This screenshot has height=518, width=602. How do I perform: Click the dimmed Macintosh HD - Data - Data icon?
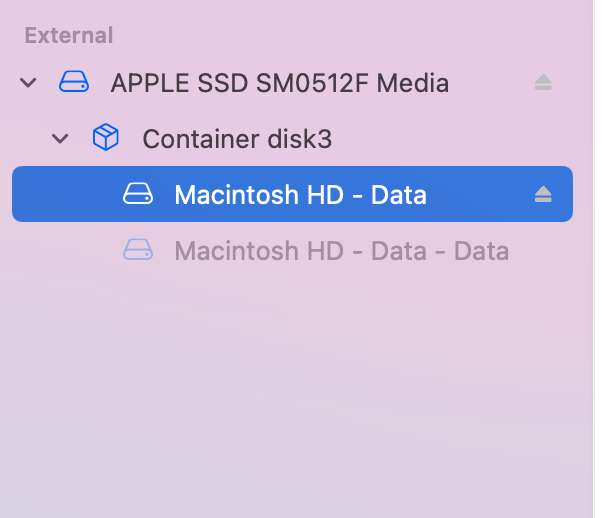[x=138, y=250]
